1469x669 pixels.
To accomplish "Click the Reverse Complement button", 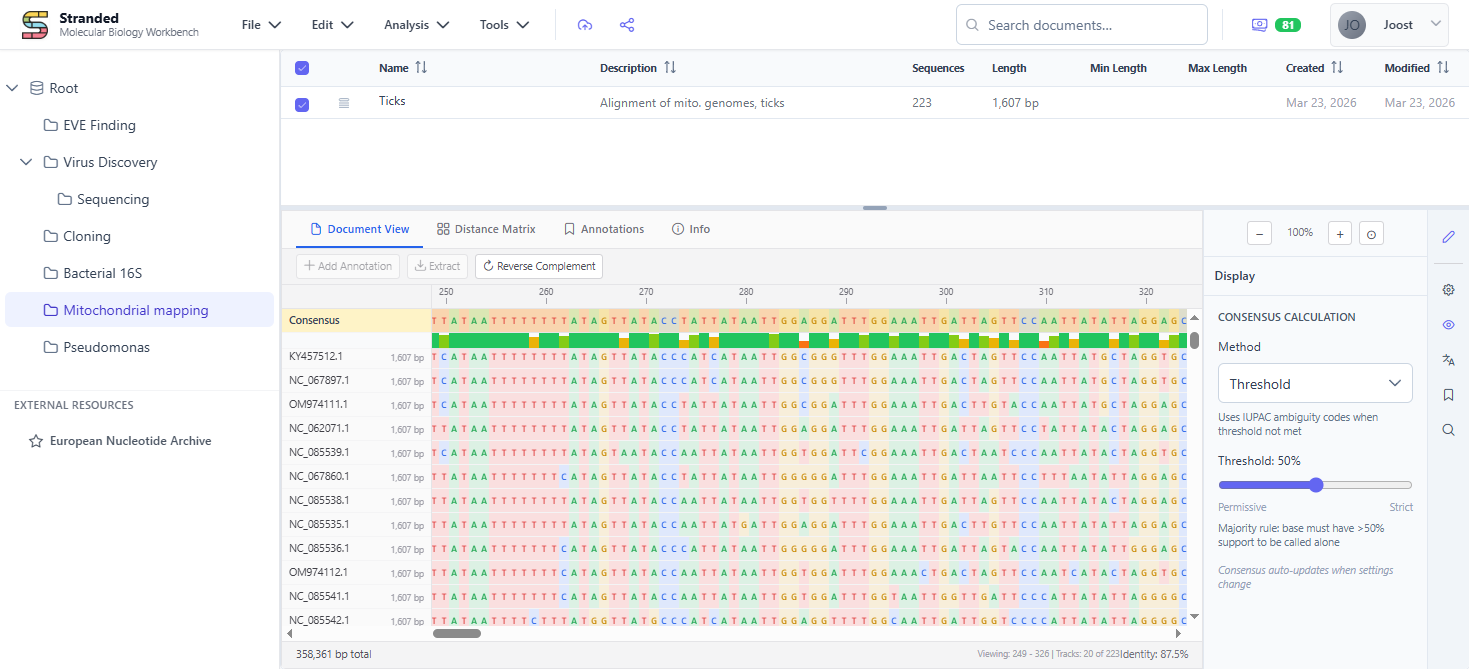I will click(x=538, y=266).
